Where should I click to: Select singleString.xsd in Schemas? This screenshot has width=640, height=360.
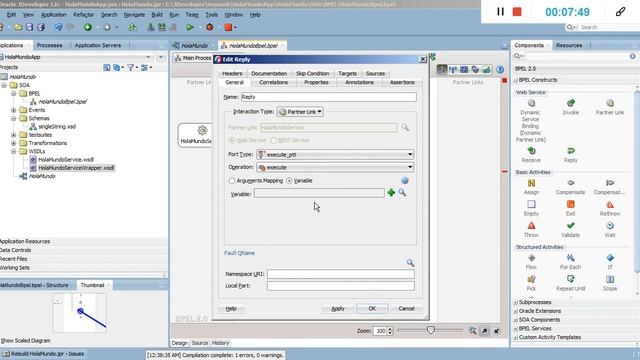57,127
